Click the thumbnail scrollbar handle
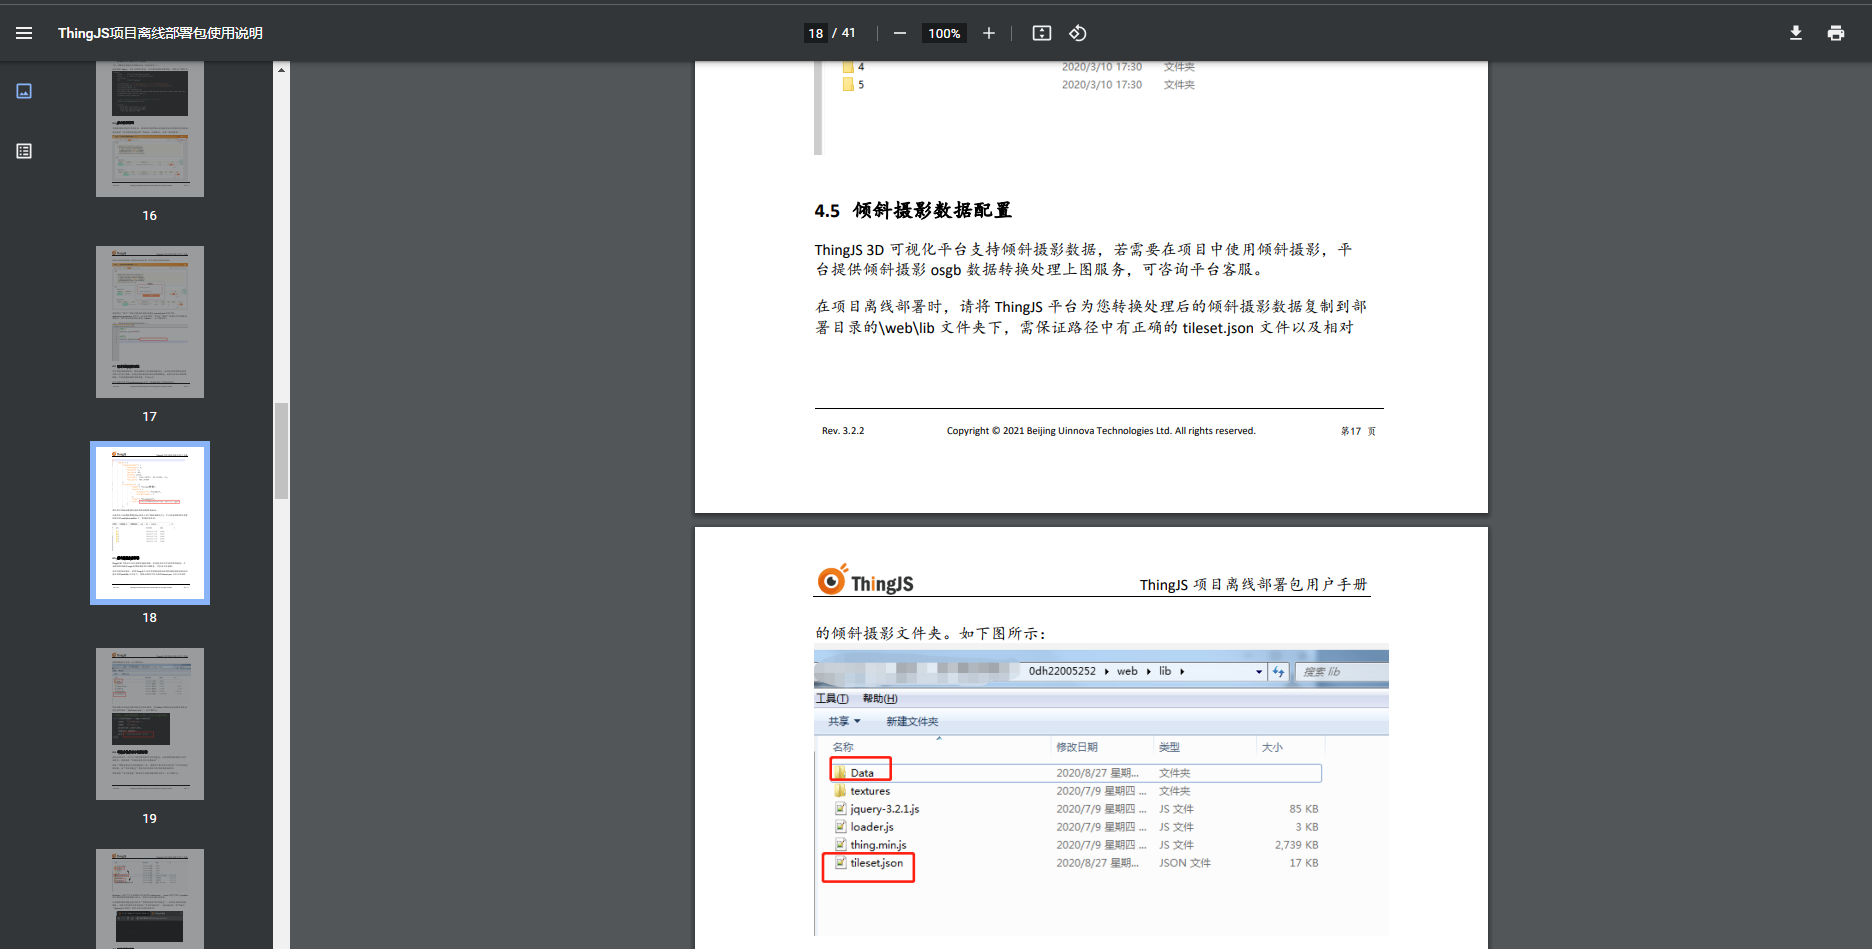 (282, 450)
